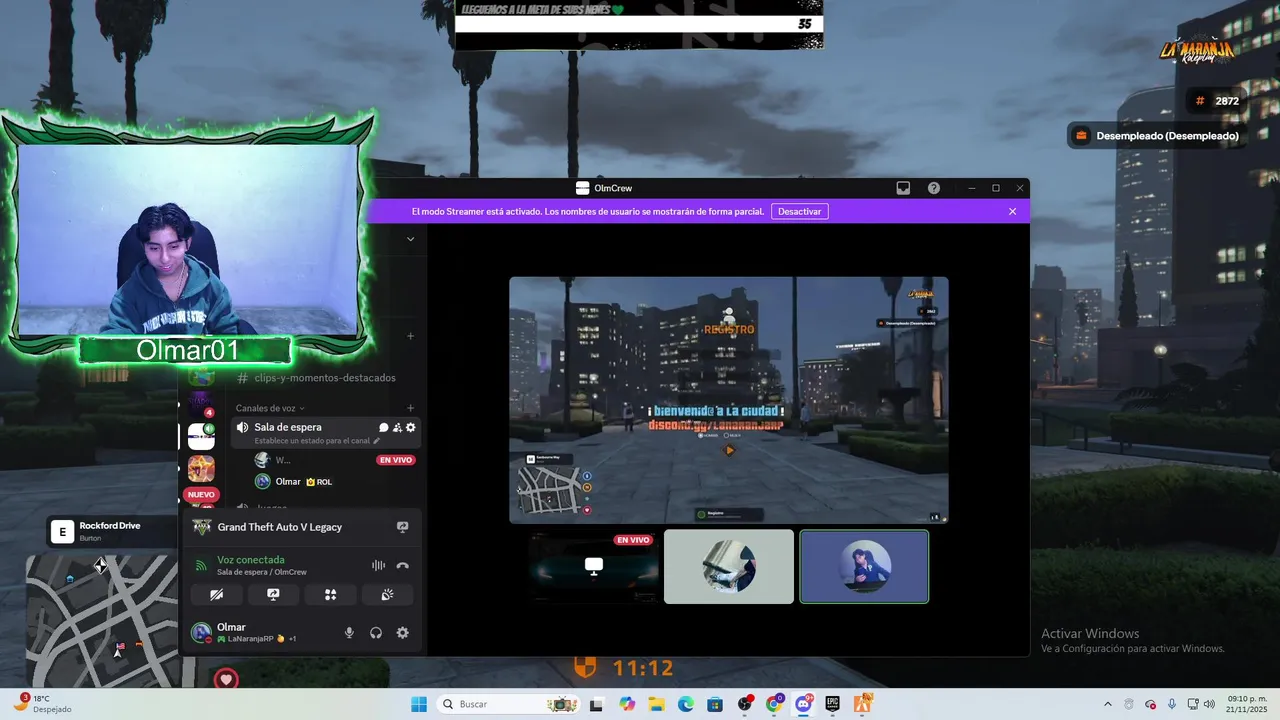Collapse the Canales de voz category
This screenshot has width=1280, height=720.
tap(270, 408)
